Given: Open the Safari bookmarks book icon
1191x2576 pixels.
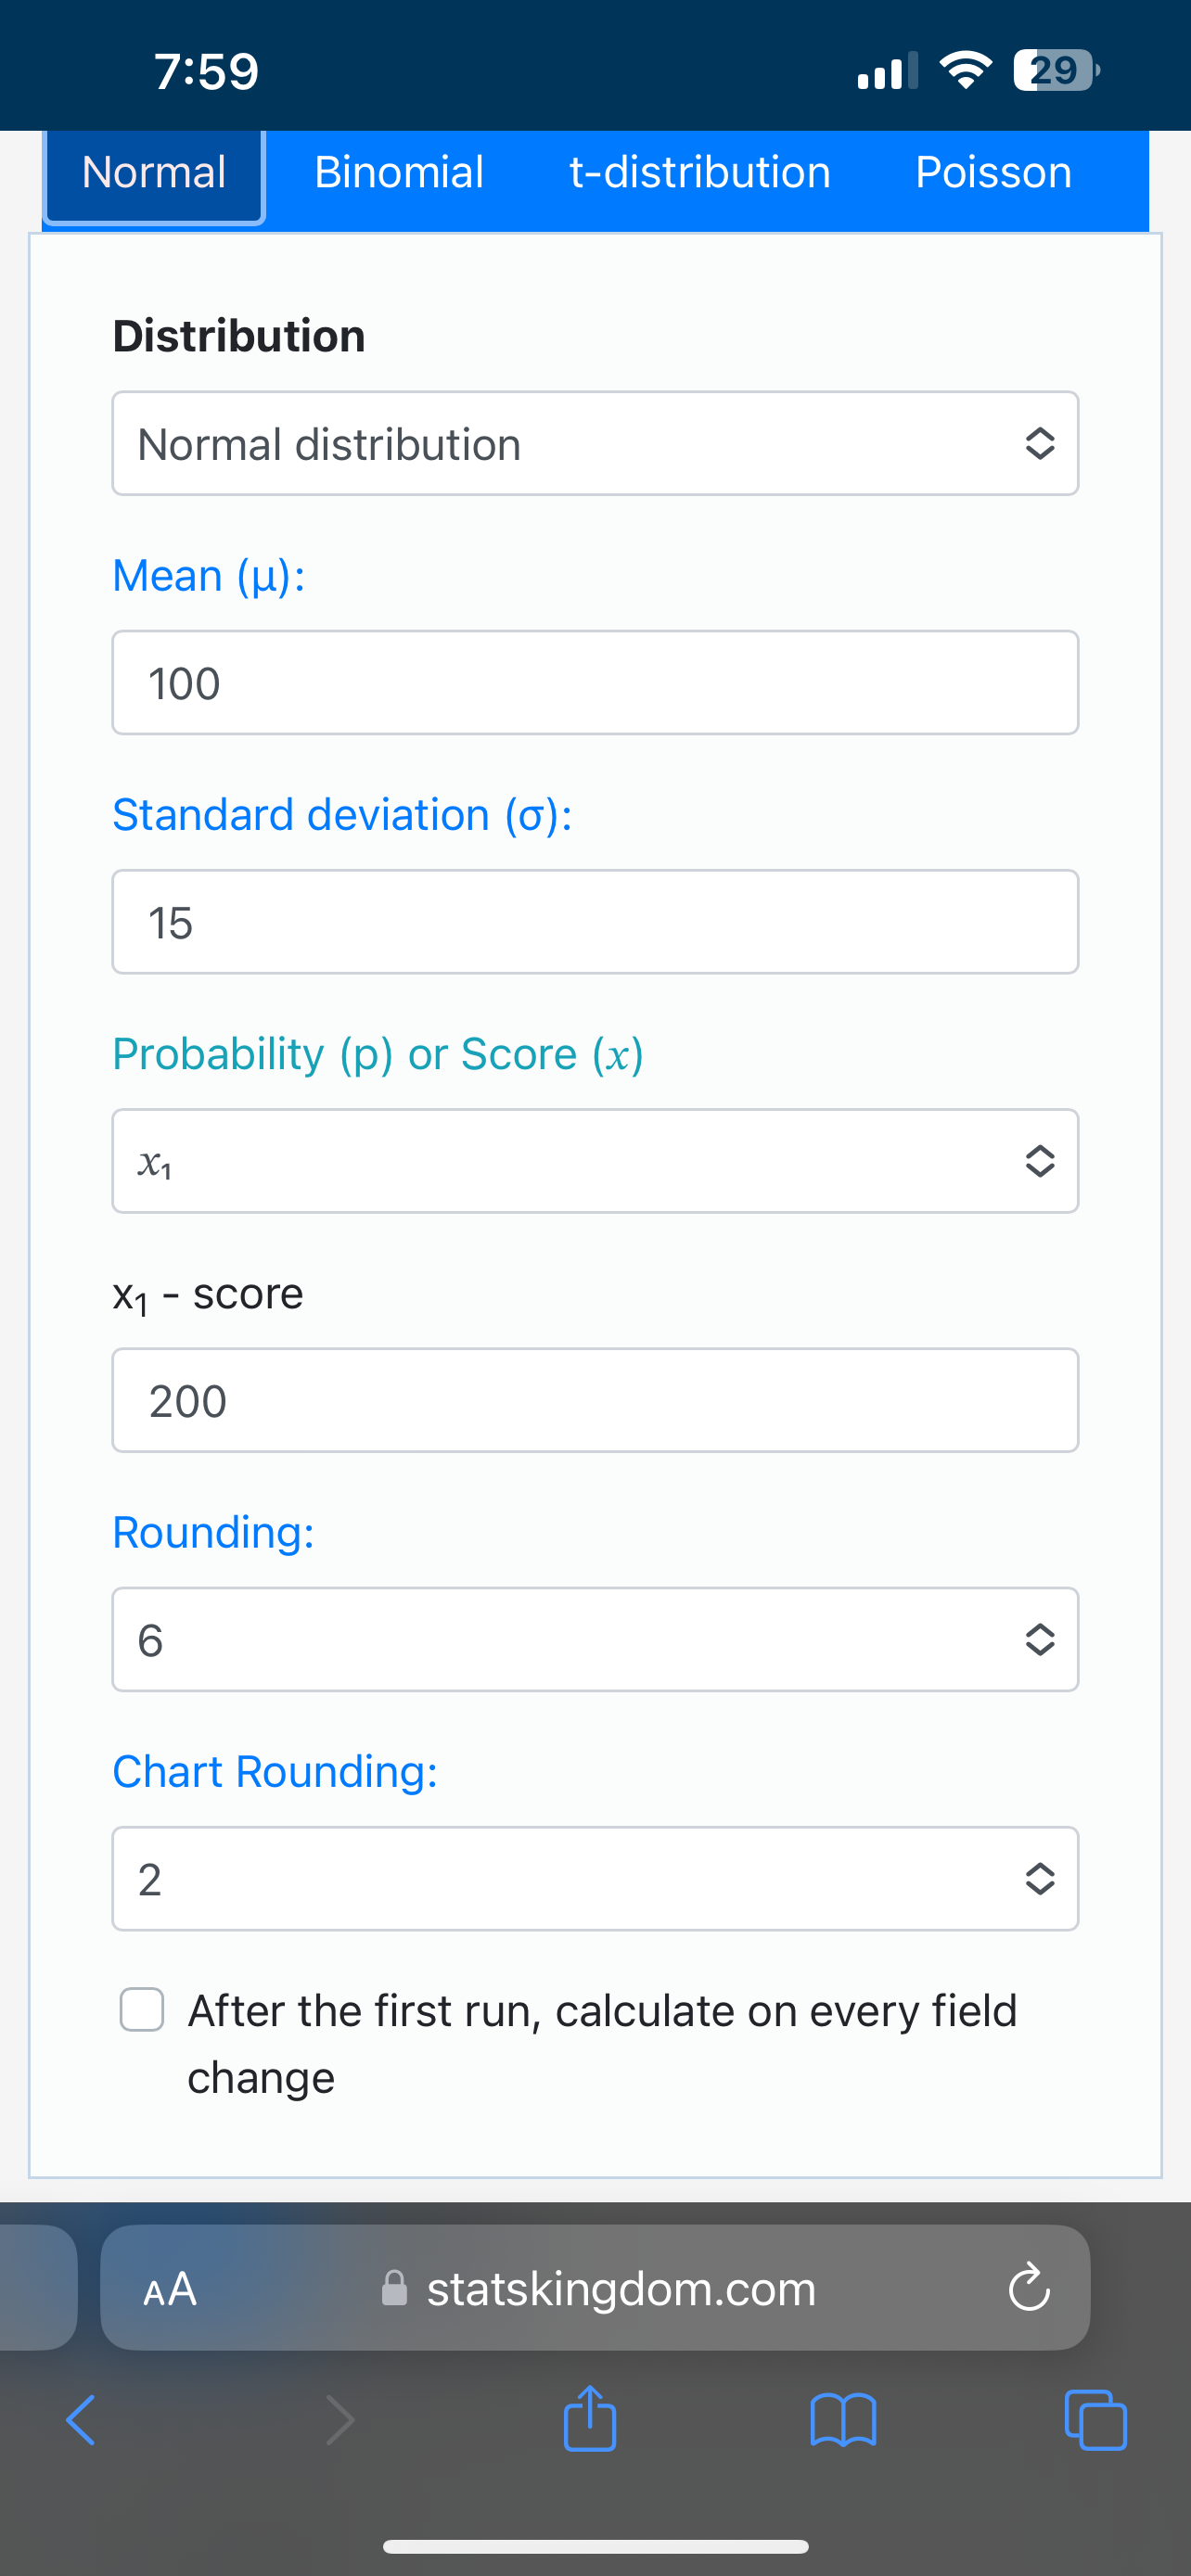Looking at the screenshot, I should pyautogui.click(x=843, y=2420).
